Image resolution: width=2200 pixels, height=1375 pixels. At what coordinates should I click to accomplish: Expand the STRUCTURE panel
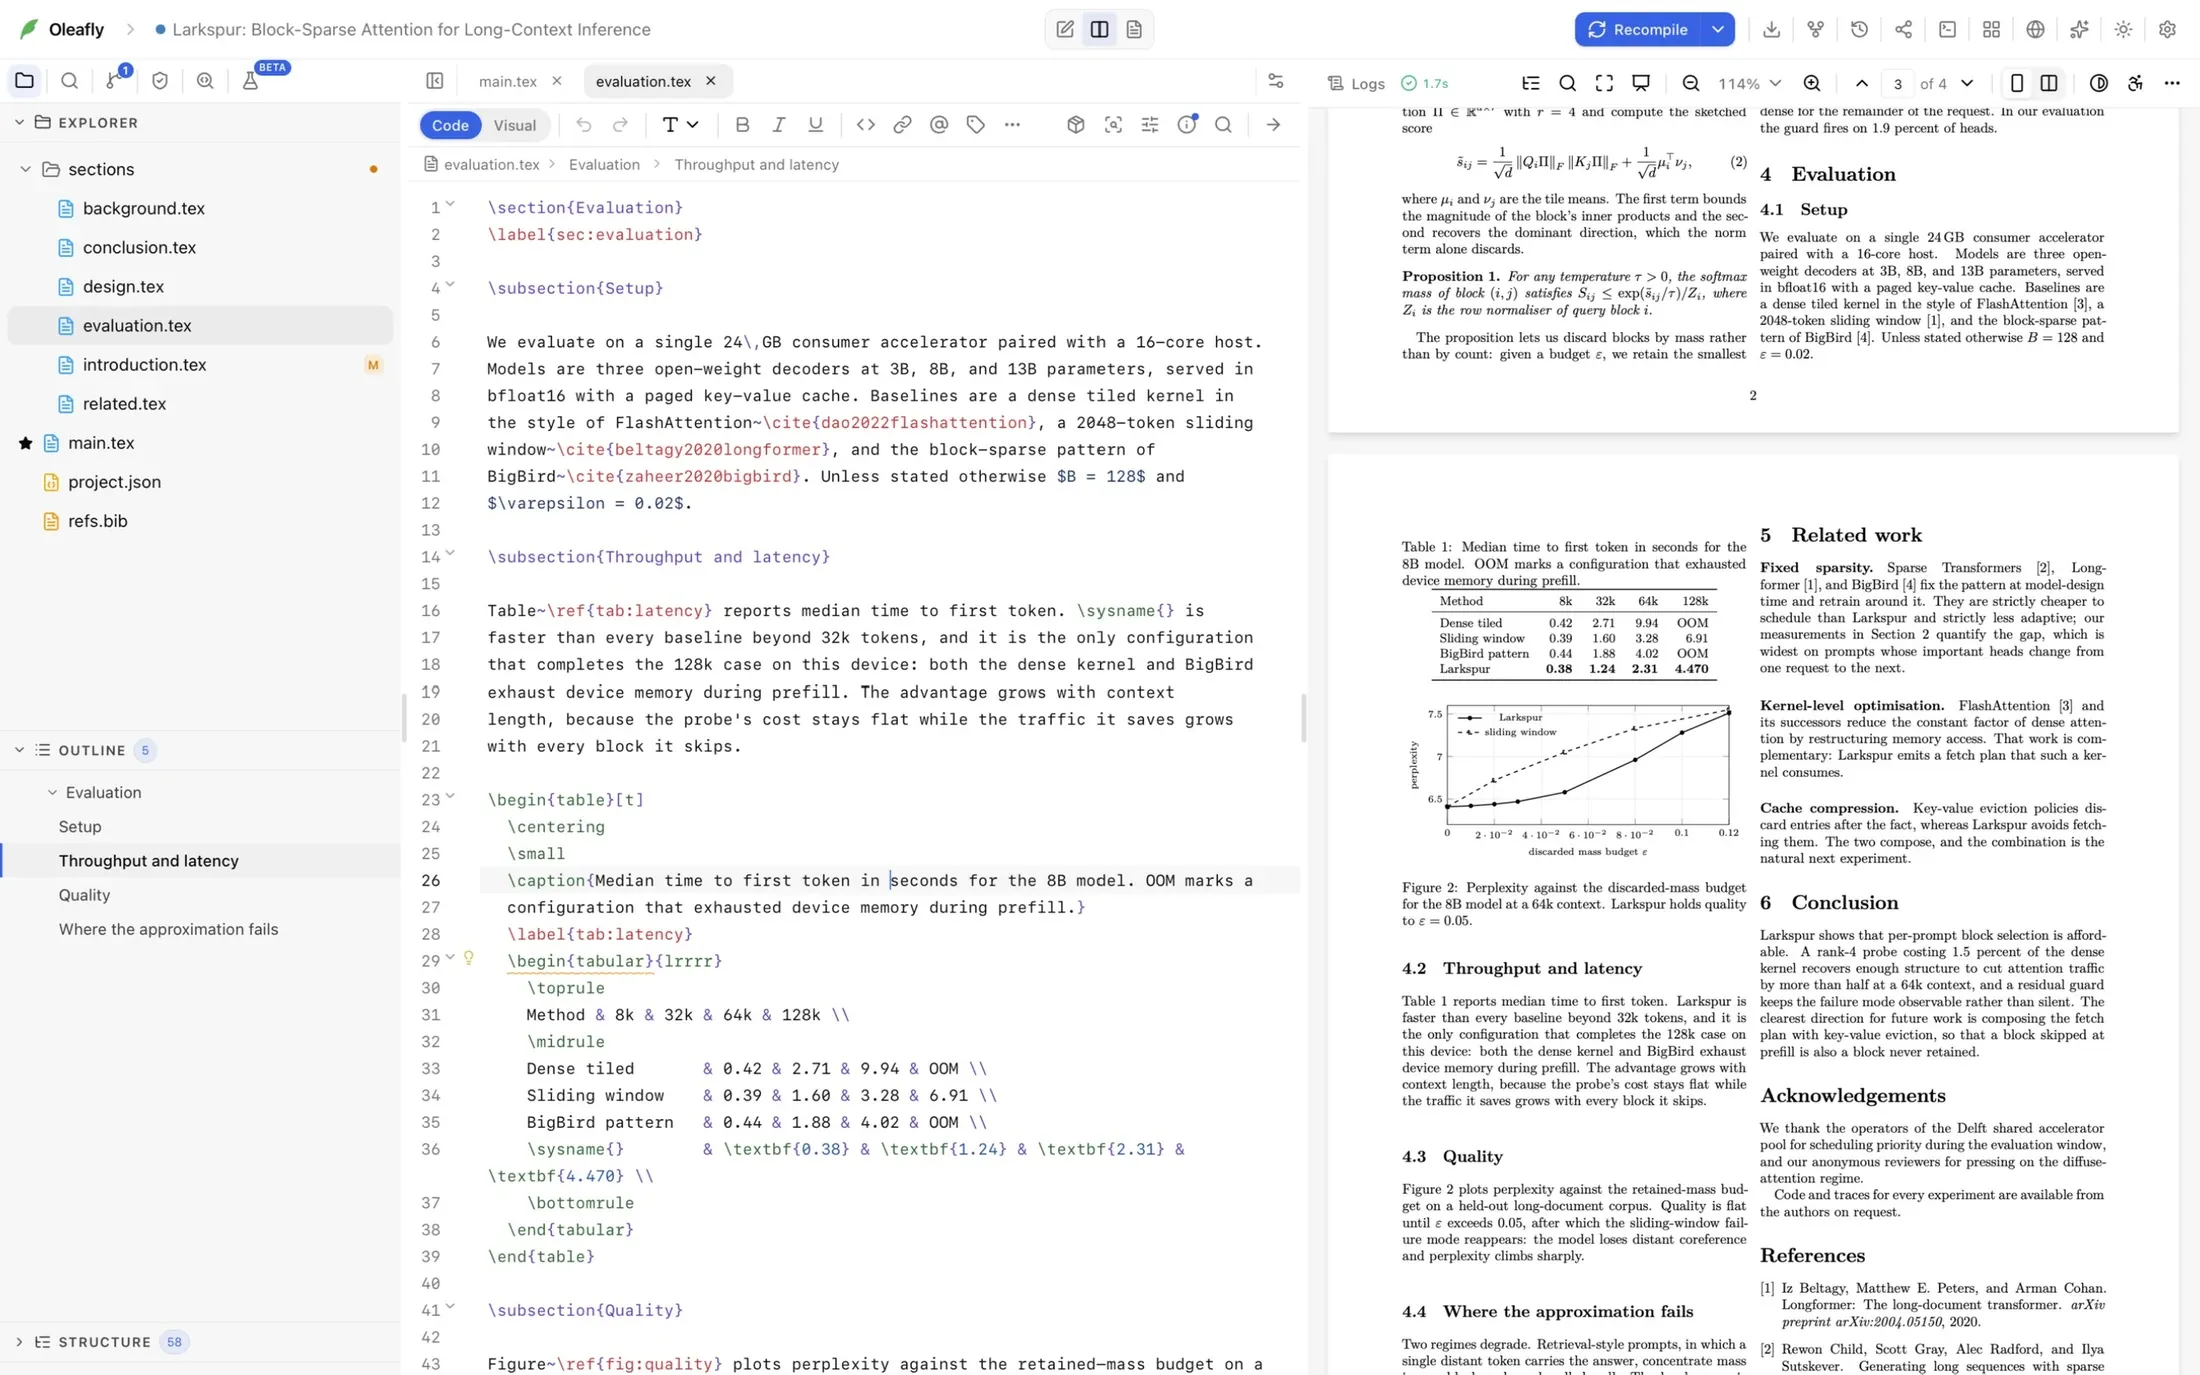pos(19,1342)
